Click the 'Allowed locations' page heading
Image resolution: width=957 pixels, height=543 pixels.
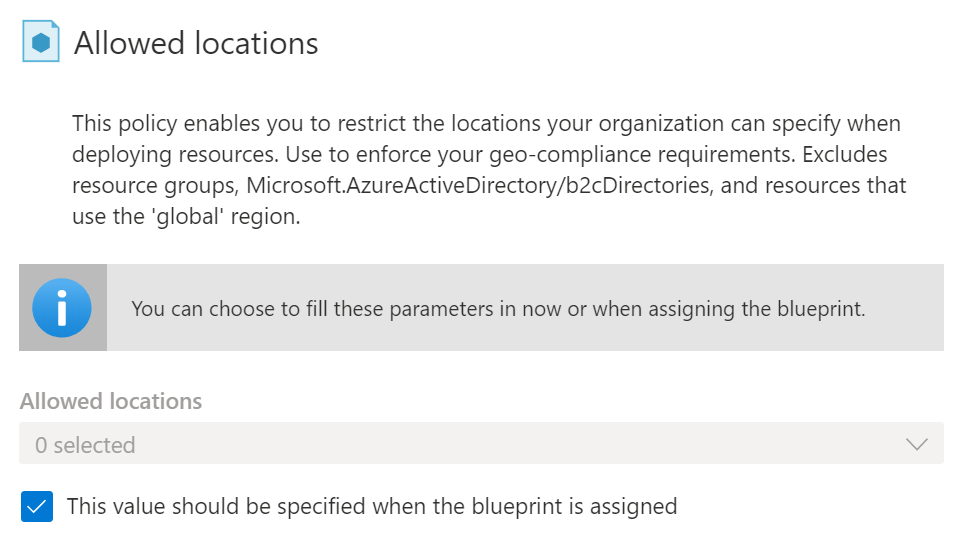(x=196, y=43)
